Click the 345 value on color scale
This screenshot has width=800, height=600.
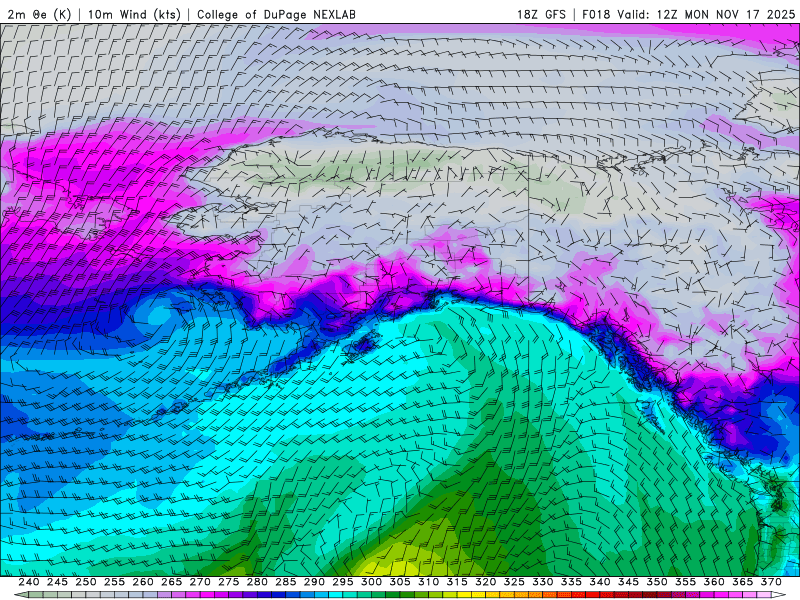(629, 582)
